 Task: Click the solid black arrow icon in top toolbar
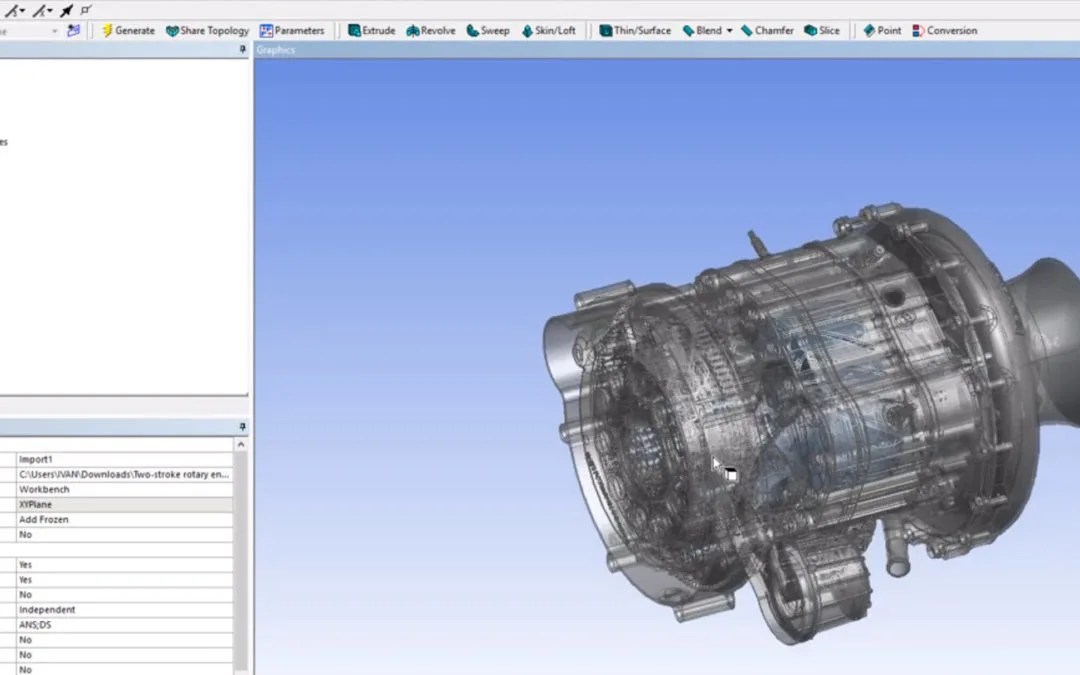(67, 10)
